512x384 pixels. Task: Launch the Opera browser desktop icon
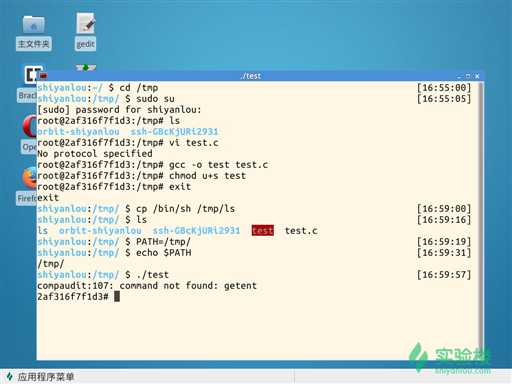(x=29, y=134)
